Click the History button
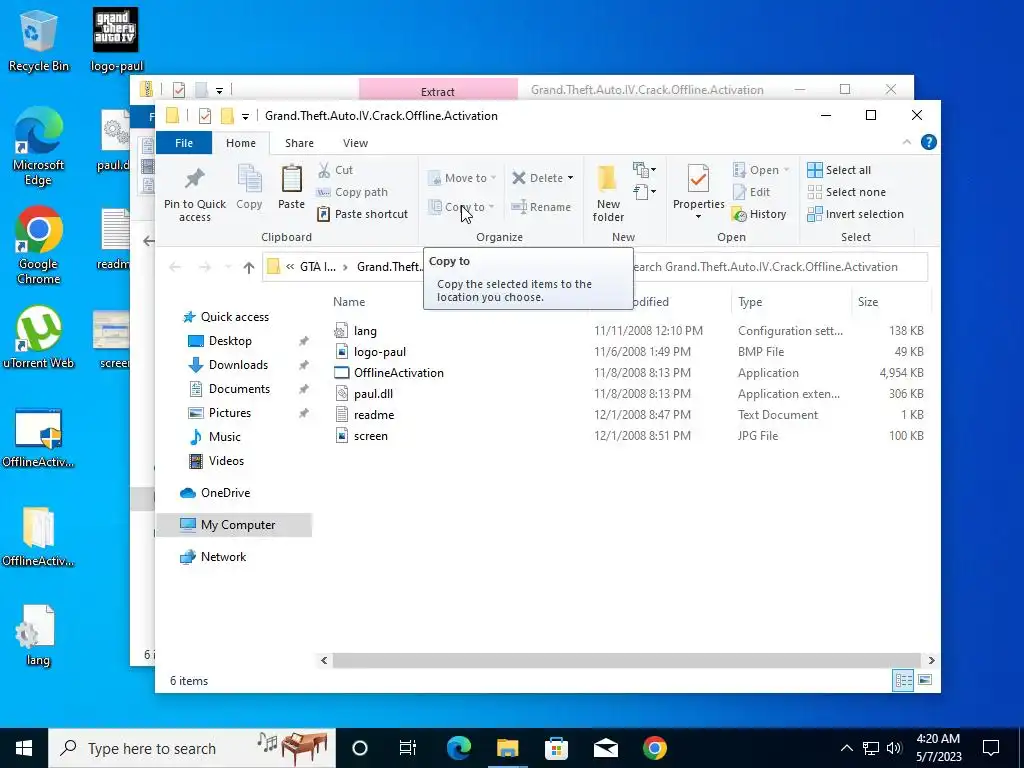 pyautogui.click(x=759, y=214)
